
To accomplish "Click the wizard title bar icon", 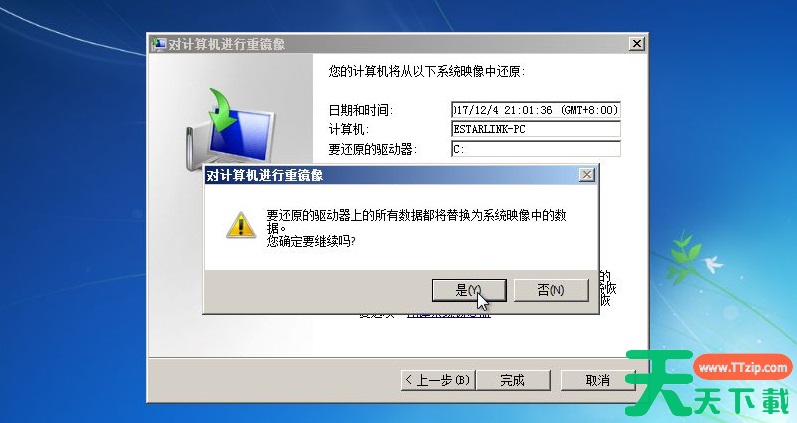I will (159, 44).
